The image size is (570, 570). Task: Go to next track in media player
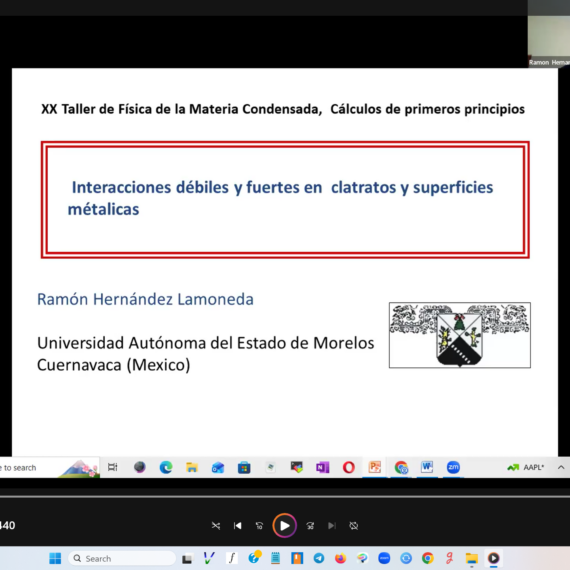click(x=332, y=526)
